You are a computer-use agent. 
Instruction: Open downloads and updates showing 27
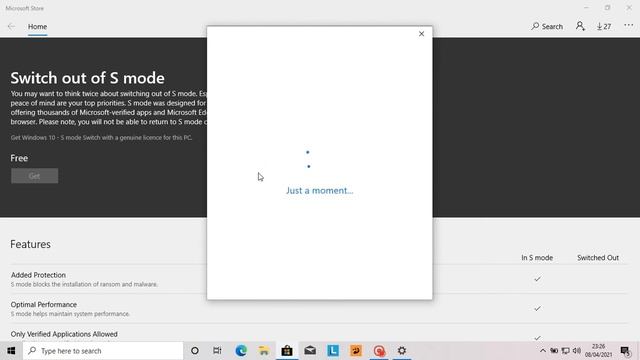(604, 27)
